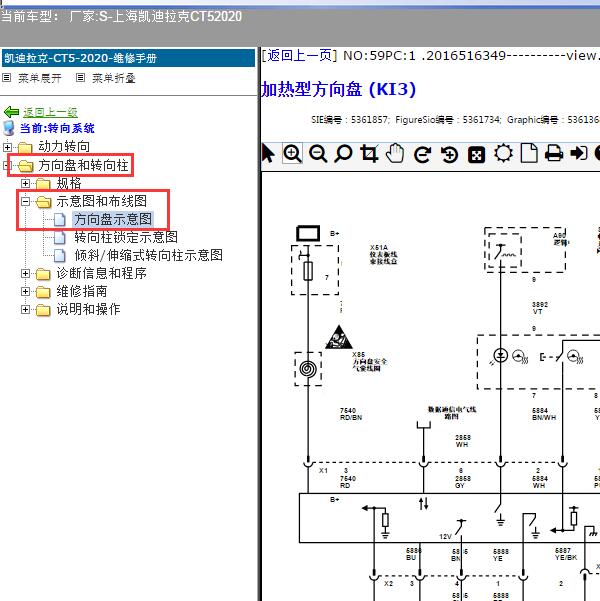600x601 pixels.
Task: Click the 转向柱锁定示意图 document icon
Action: click(x=60, y=238)
